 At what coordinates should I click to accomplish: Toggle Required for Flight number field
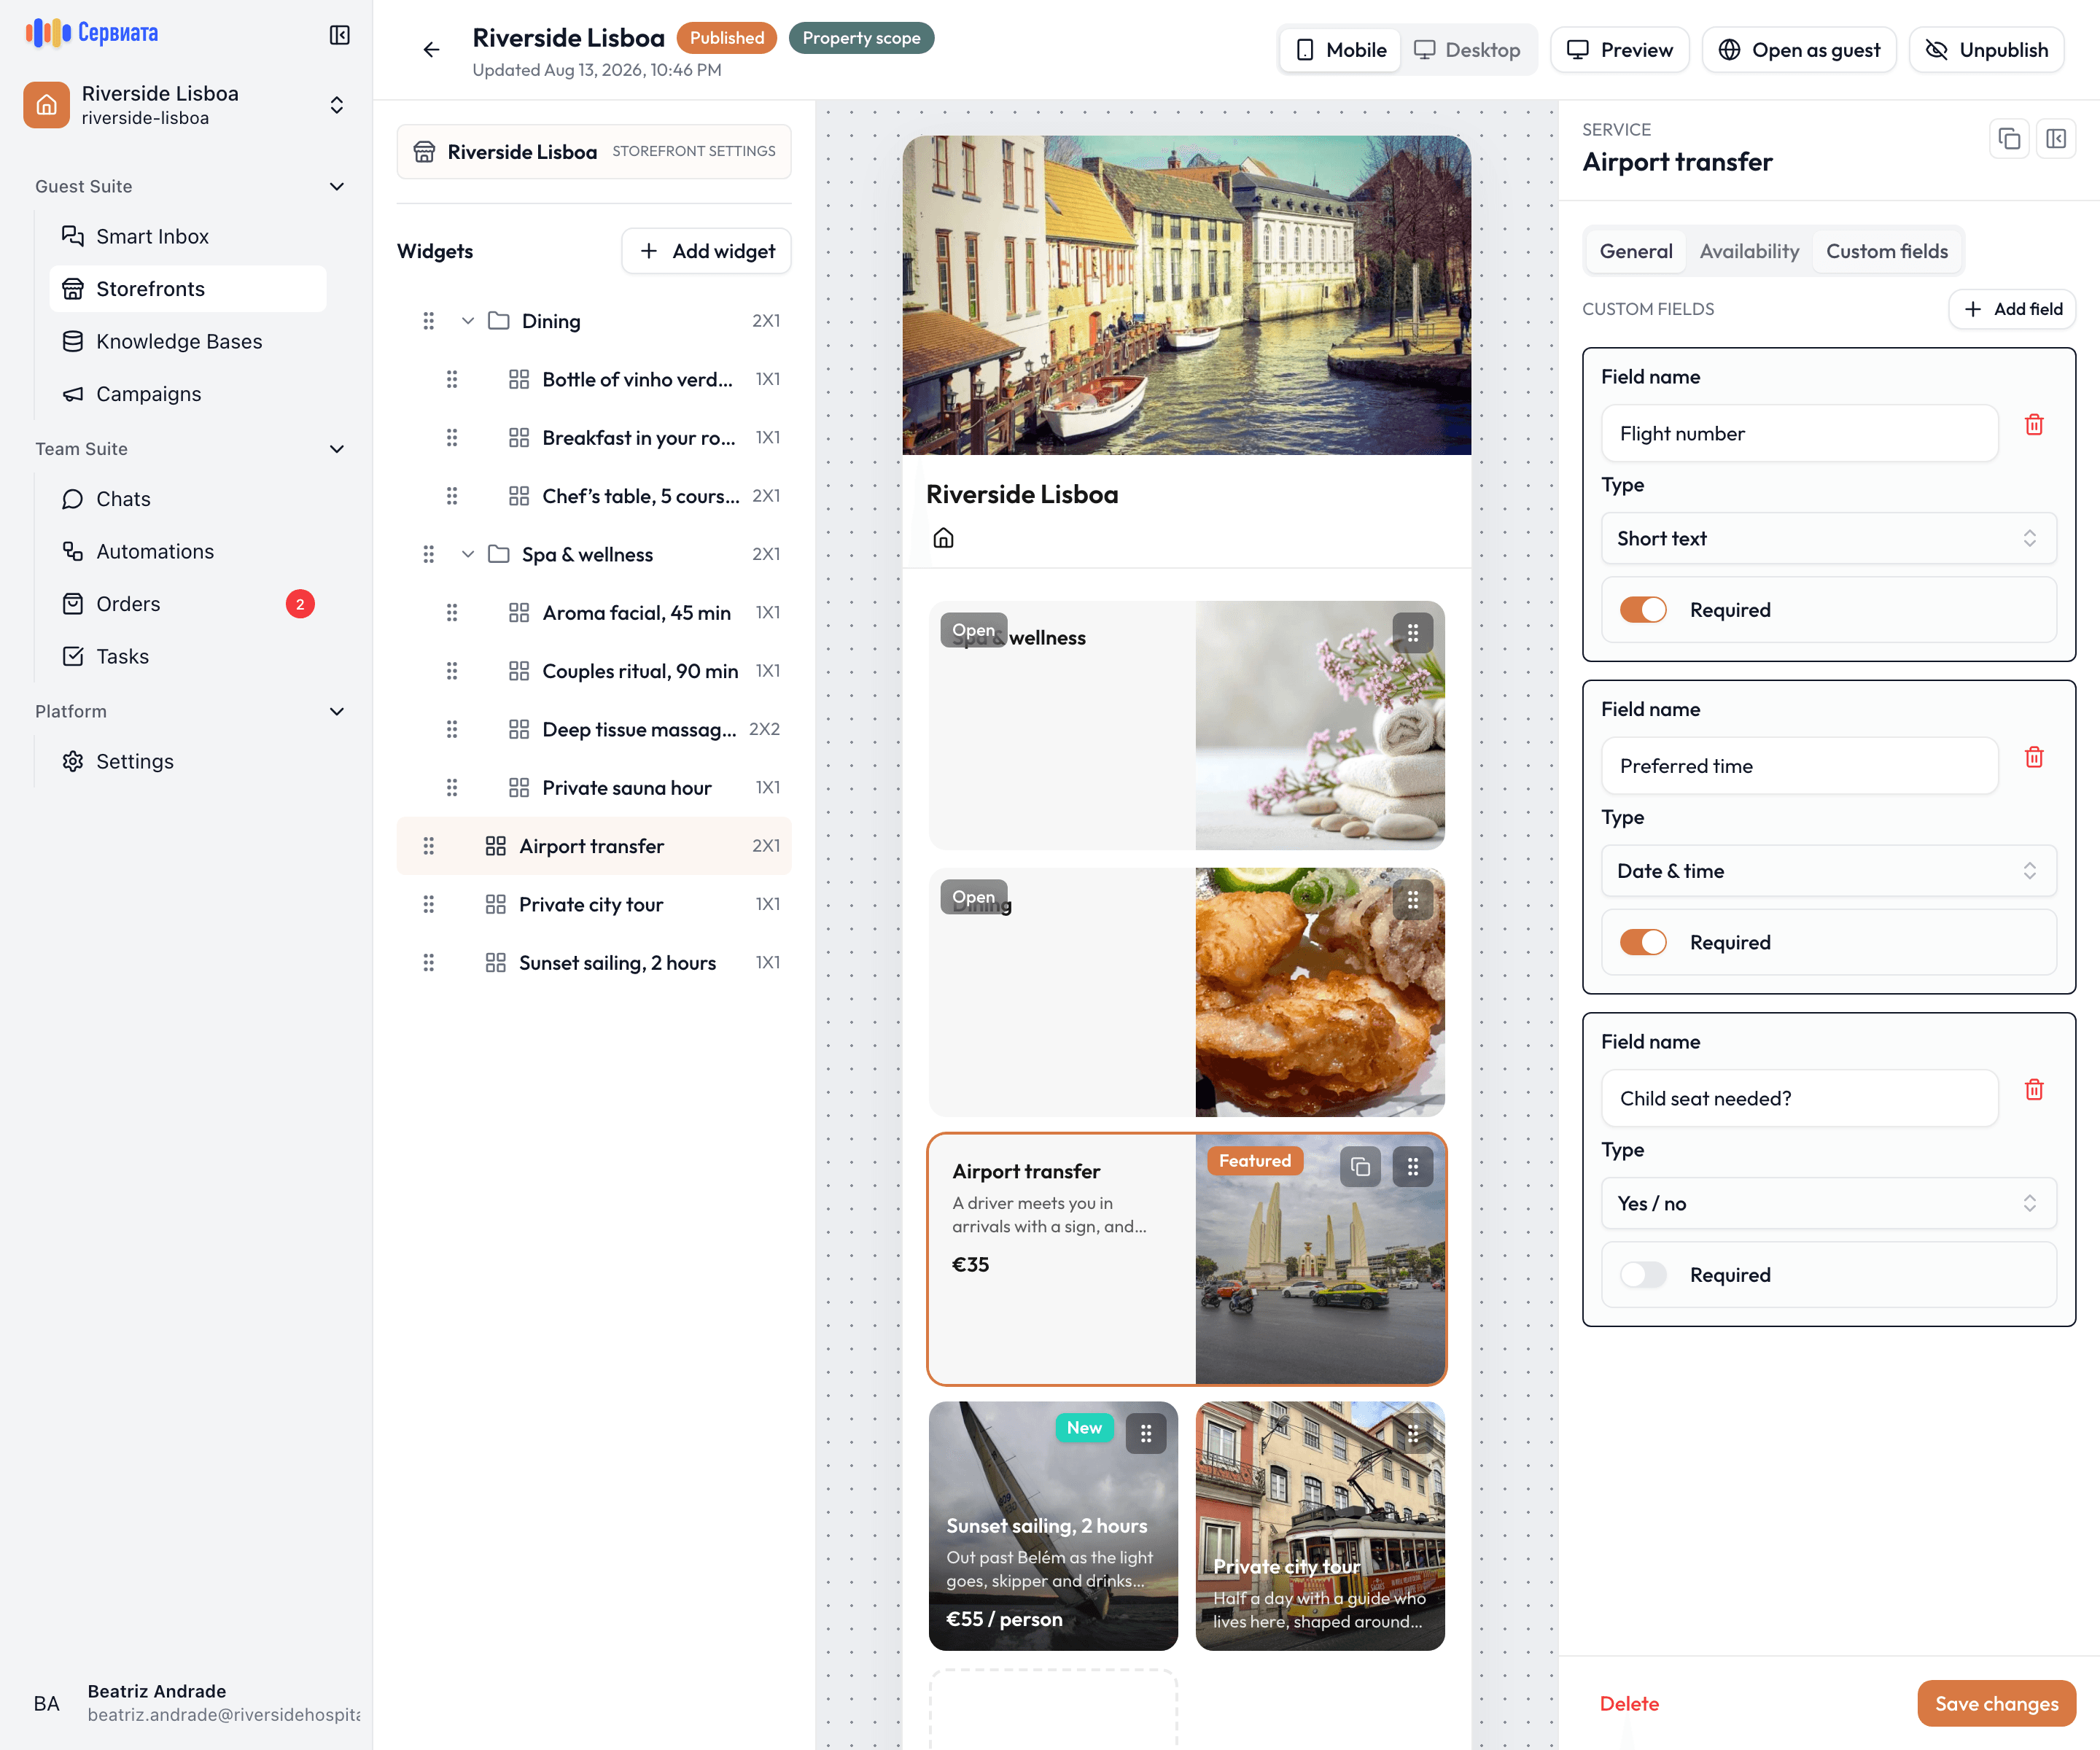1643,610
